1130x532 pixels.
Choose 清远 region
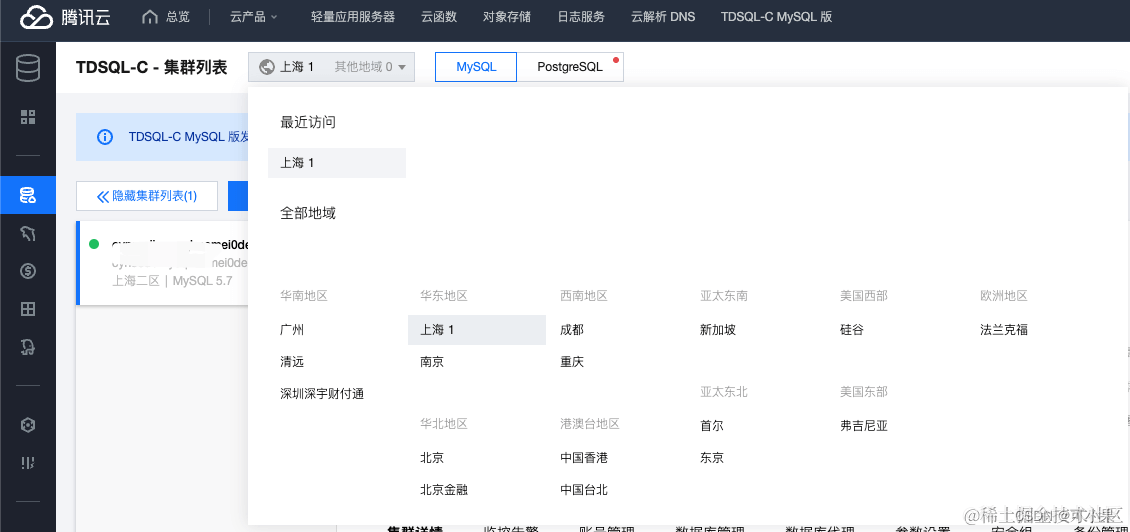coord(292,362)
